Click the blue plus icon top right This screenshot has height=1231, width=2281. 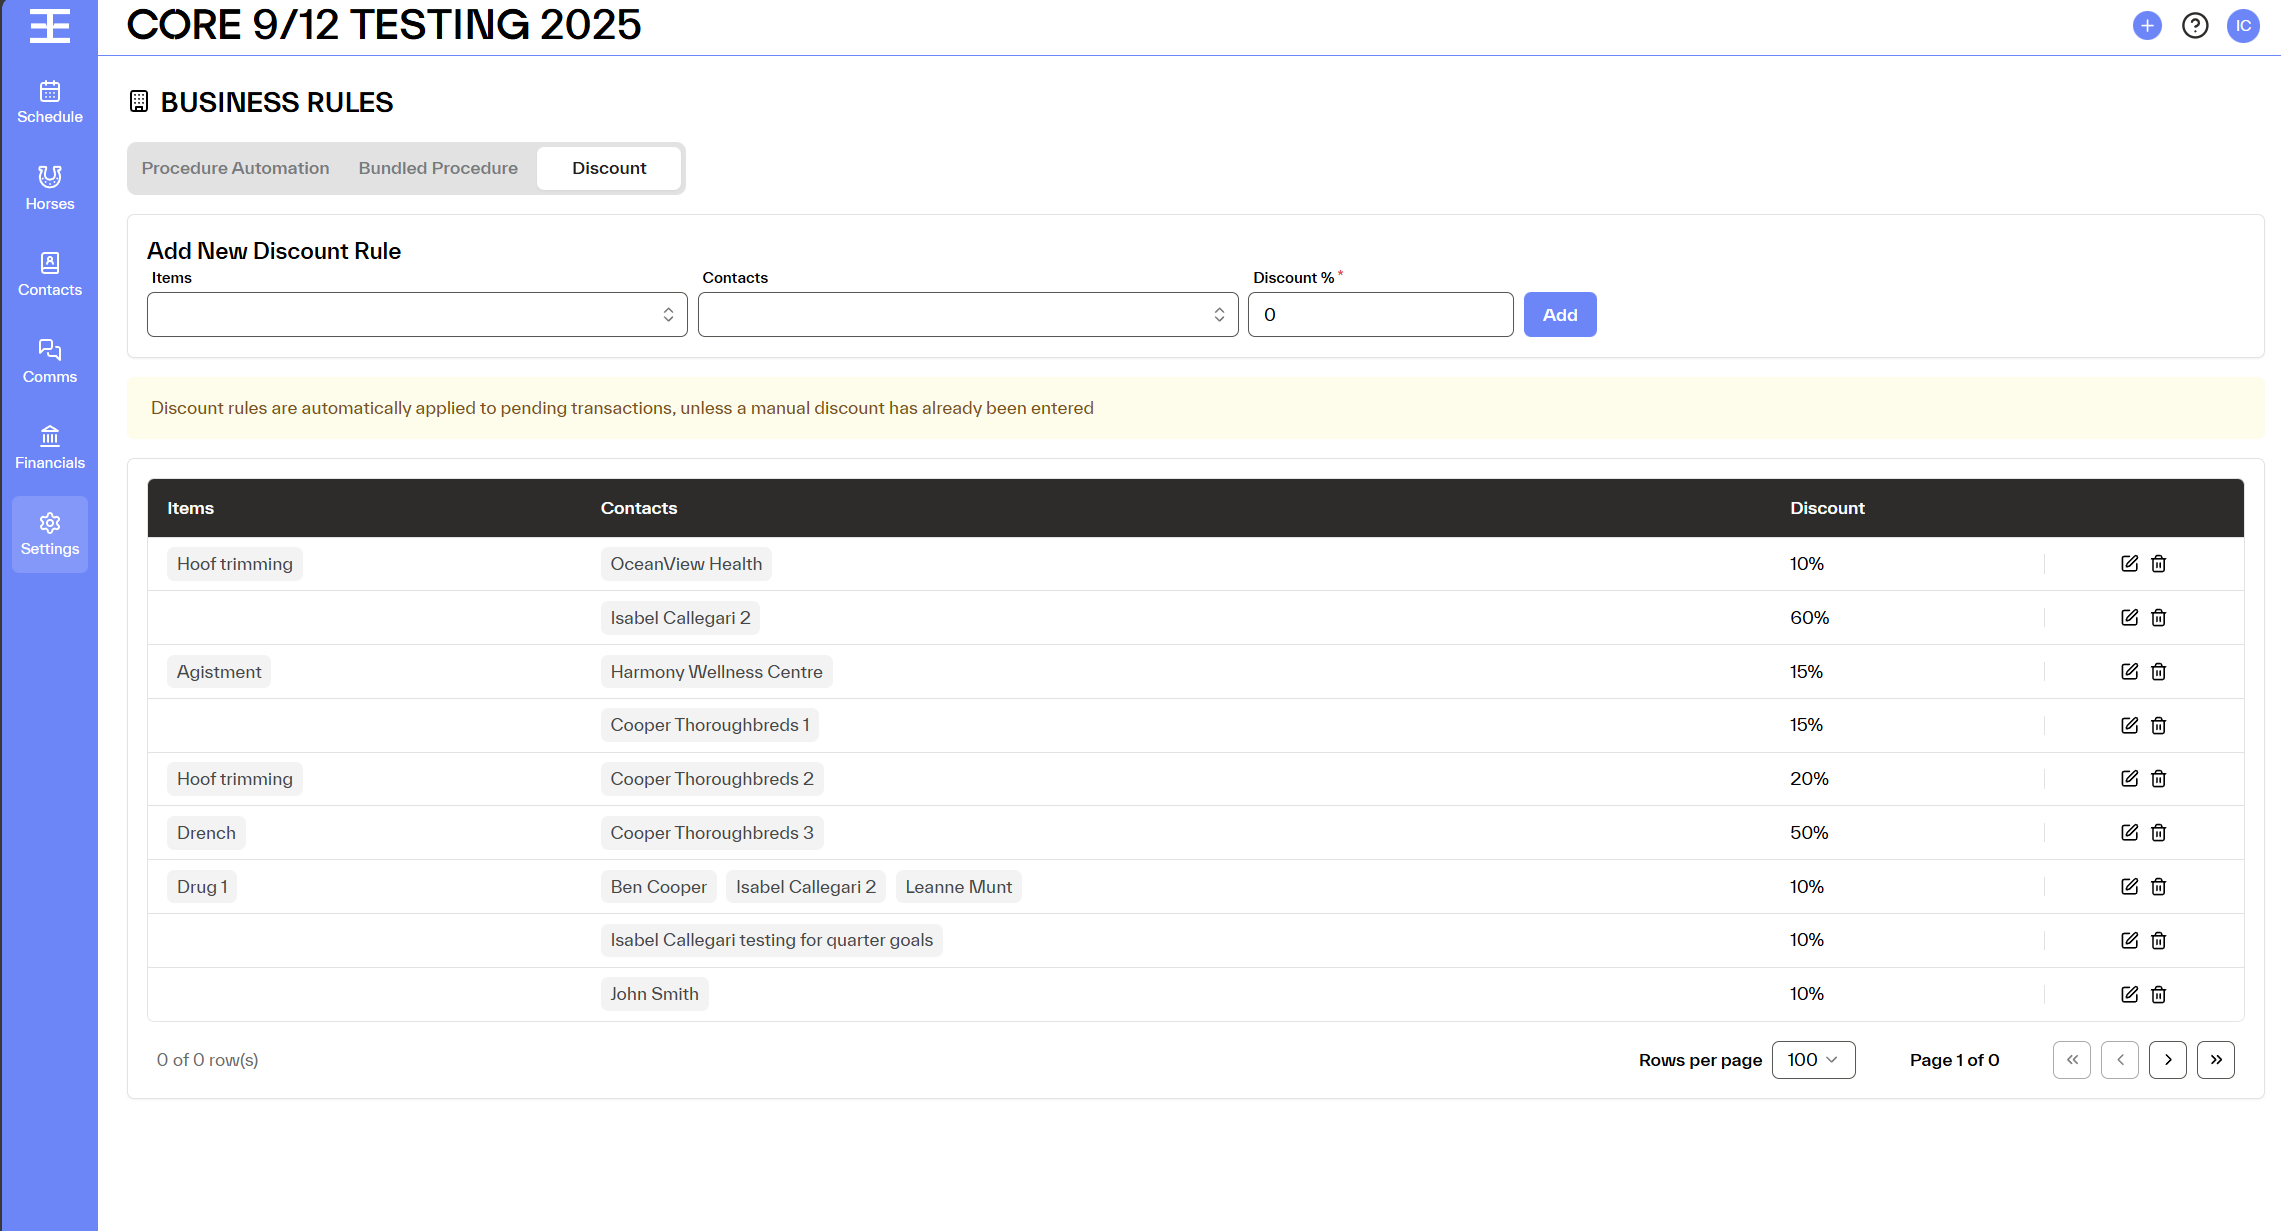[2146, 26]
